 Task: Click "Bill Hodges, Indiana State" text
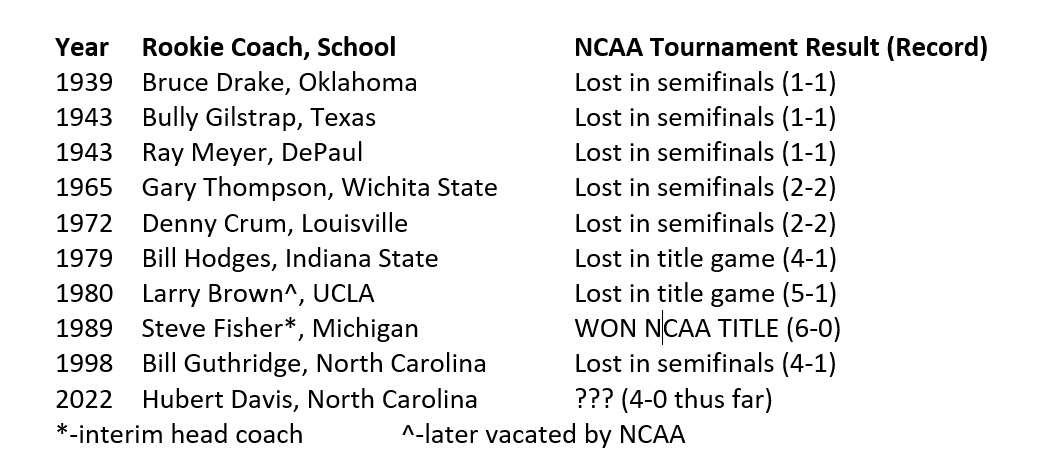(x=290, y=259)
